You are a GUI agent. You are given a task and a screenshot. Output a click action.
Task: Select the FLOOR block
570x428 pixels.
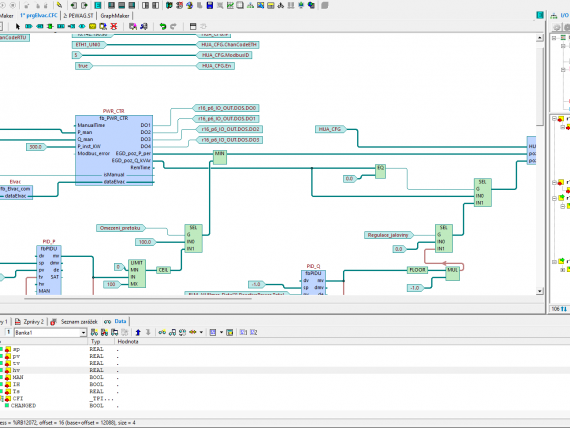point(417,270)
